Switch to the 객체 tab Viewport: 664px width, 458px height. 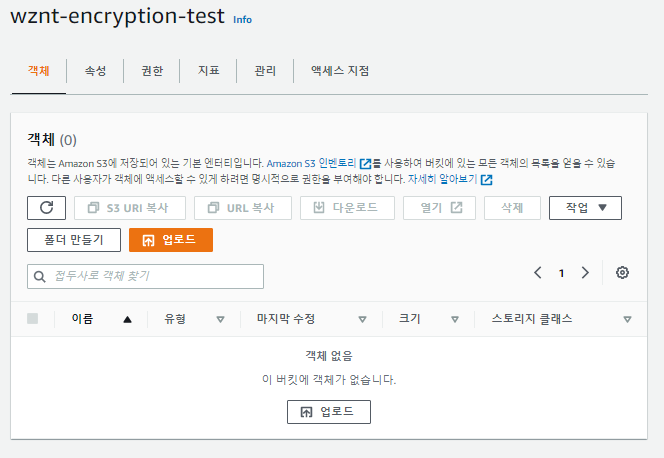click(39, 71)
